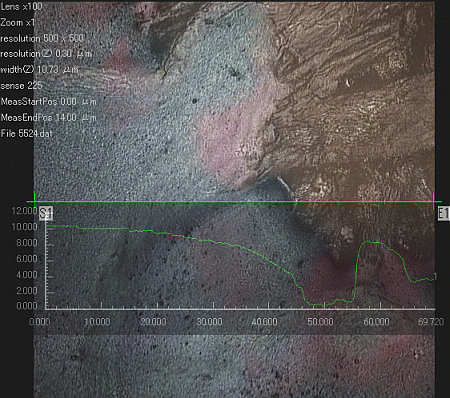This screenshot has width=450, height=398.
Task: Click the 30.000 x-axis tick label
Action: [x=210, y=322]
